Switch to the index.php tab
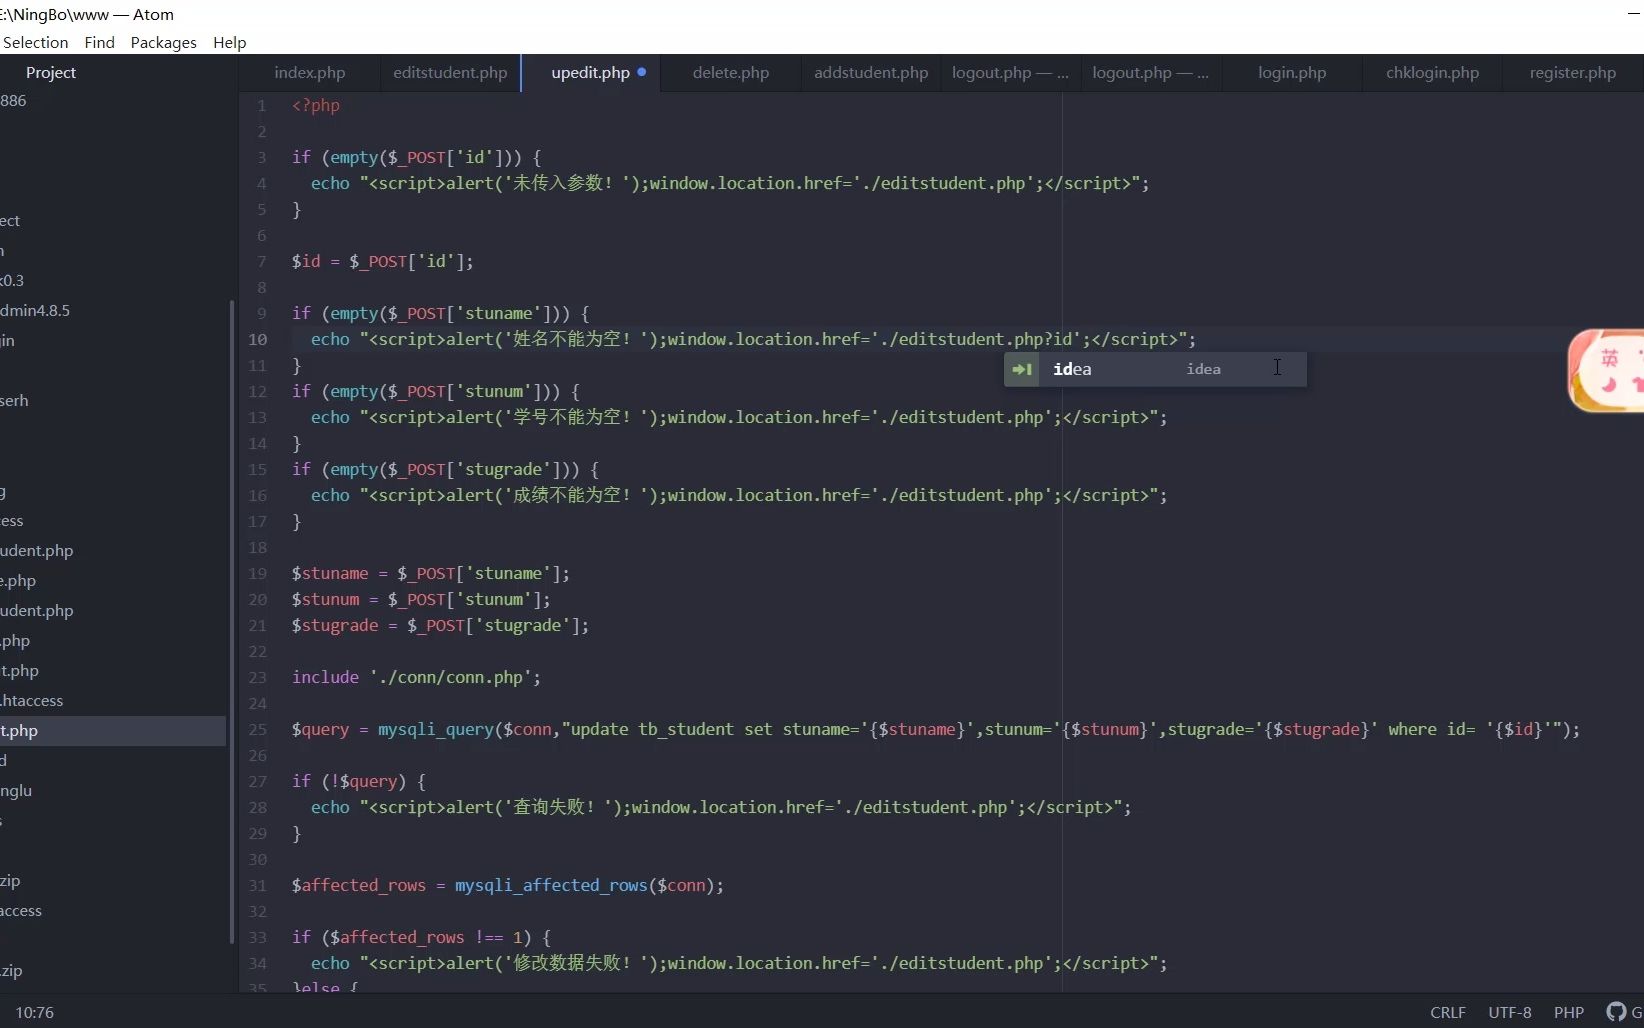 point(308,72)
